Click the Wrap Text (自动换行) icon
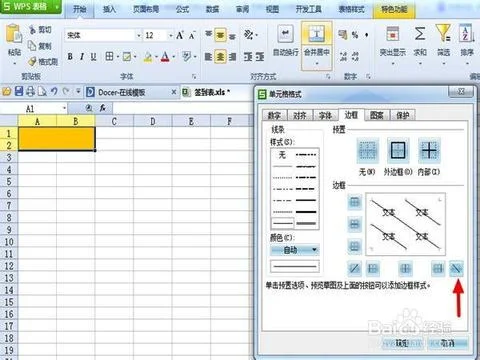480x360 pixels. coord(285,33)
